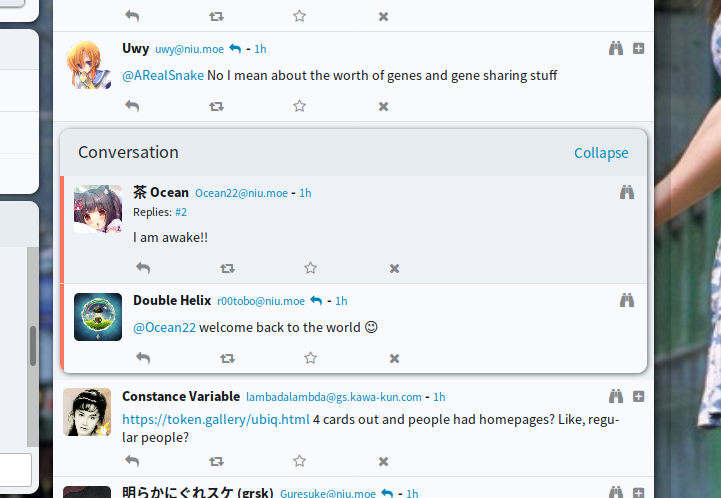
Task: Dismiss Constance Variable's post with X icon
Action: (383, 461)
